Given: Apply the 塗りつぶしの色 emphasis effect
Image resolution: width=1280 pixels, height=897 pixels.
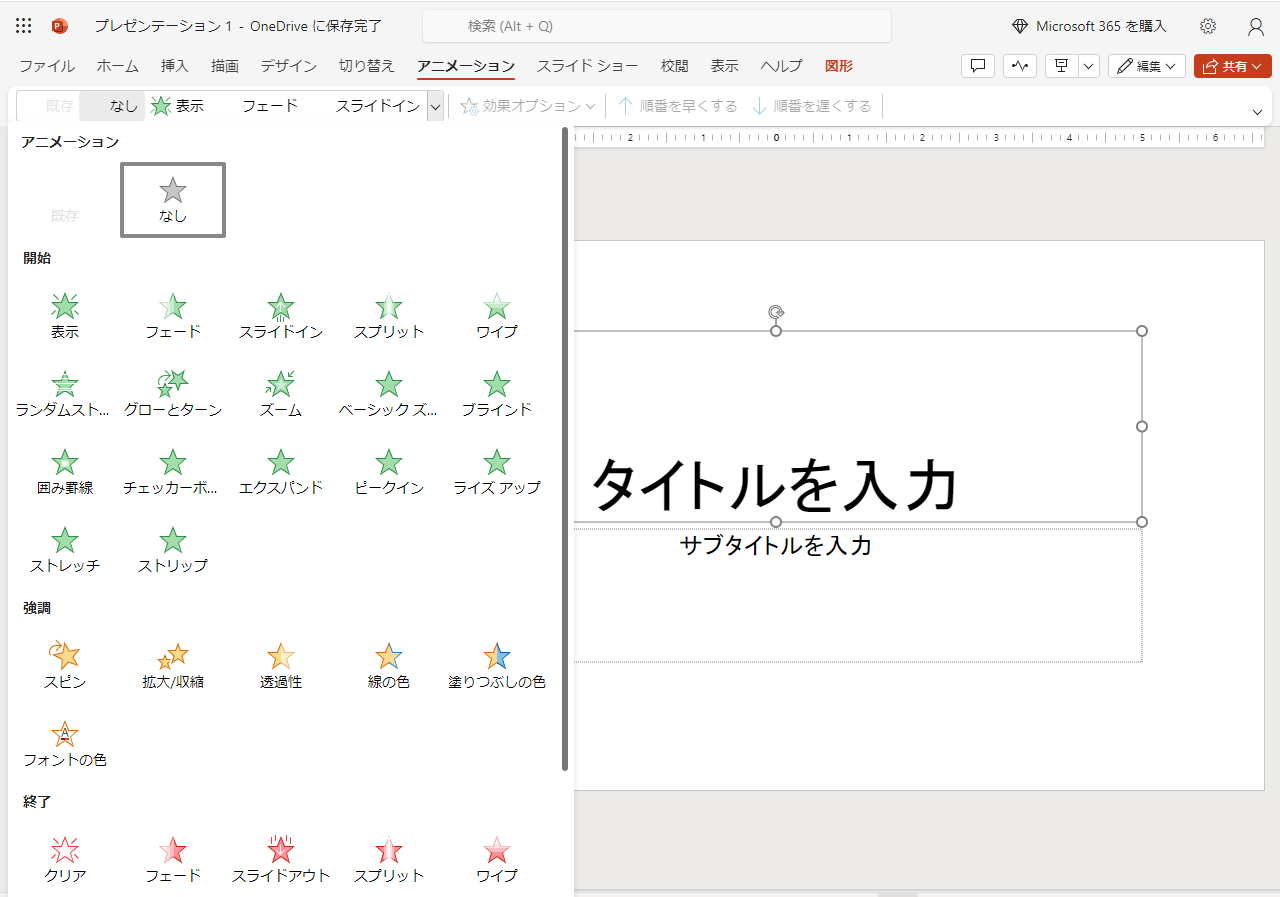Looking at the screenshot, I should 497,665.
